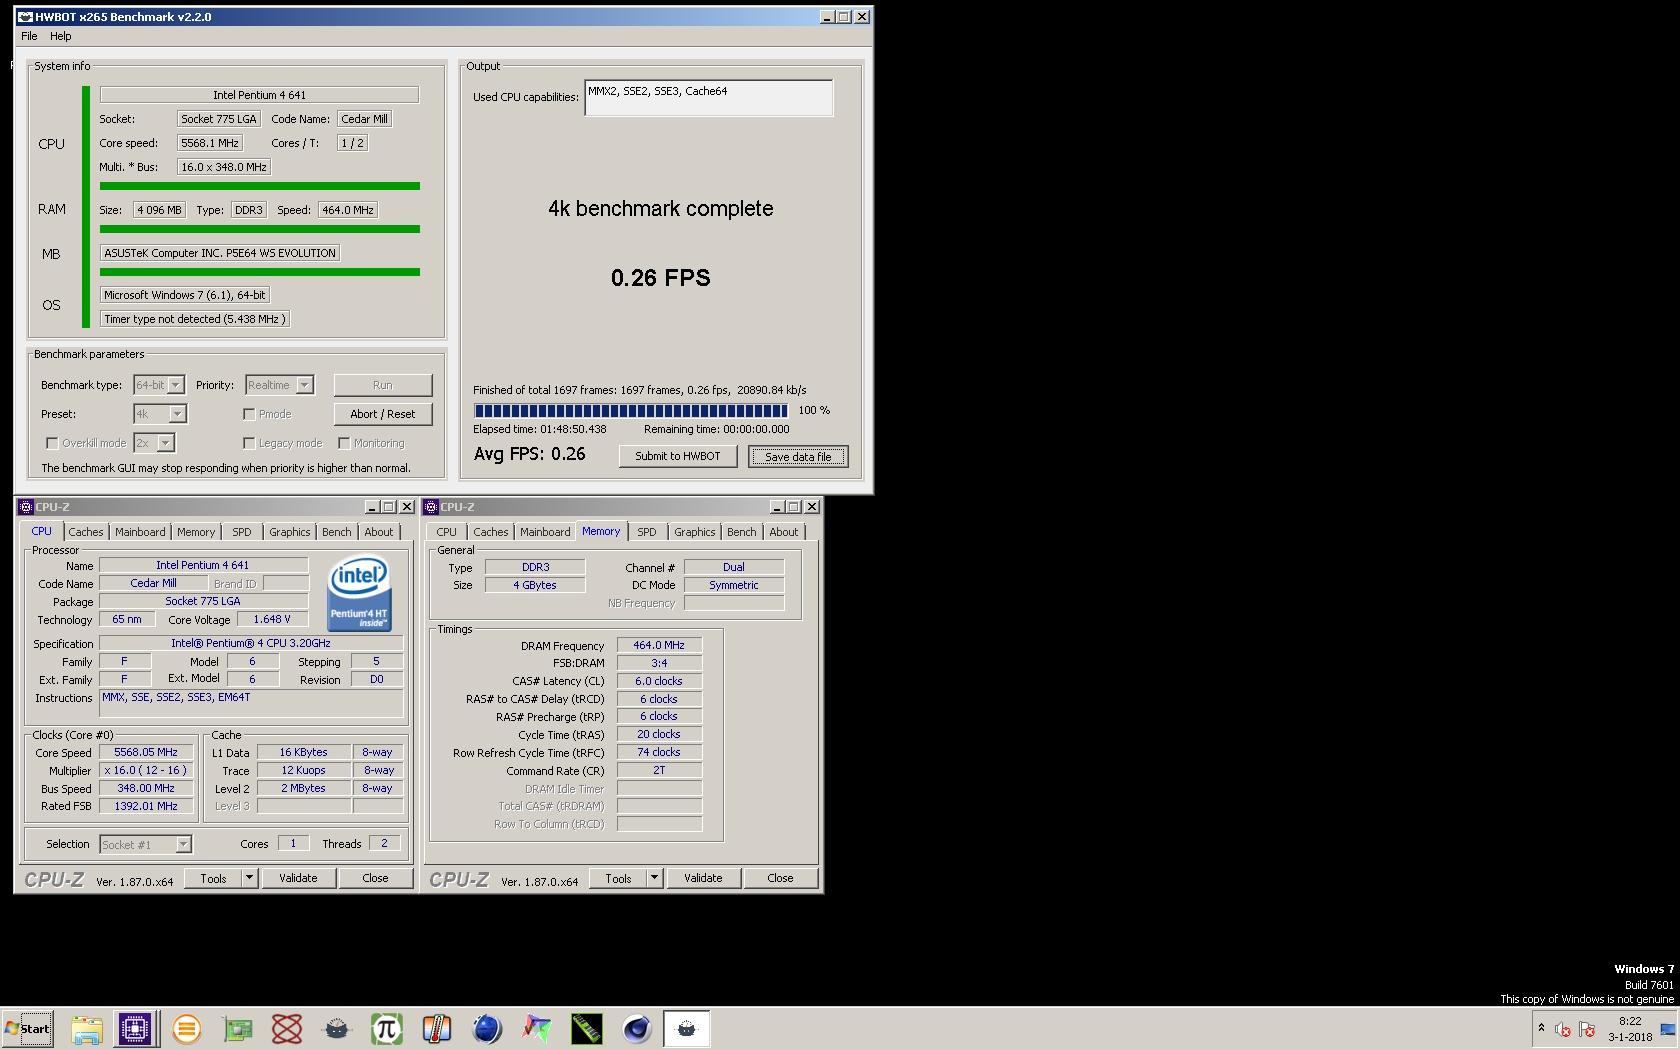
Task: Click Validate in CPU-Z processor window
Action: tap(298, 878)
